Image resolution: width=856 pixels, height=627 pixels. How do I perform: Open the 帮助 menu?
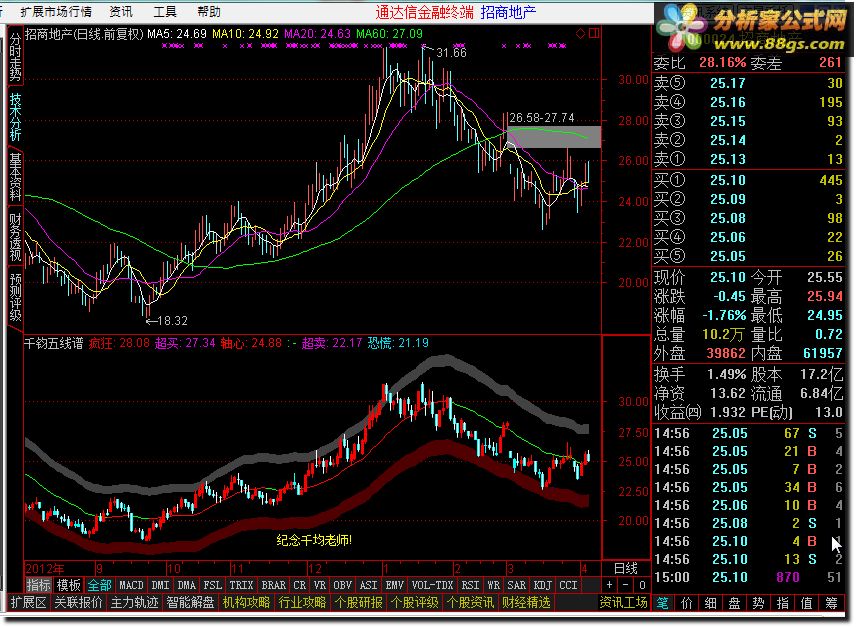(209, 11)
